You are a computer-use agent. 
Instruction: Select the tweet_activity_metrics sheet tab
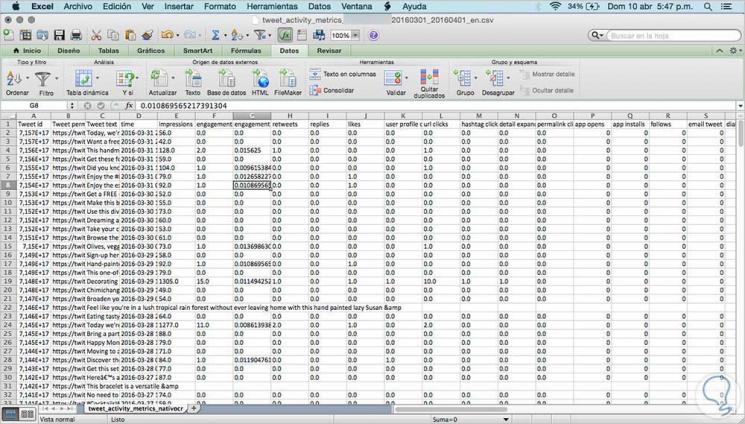(x=135, y=408)
